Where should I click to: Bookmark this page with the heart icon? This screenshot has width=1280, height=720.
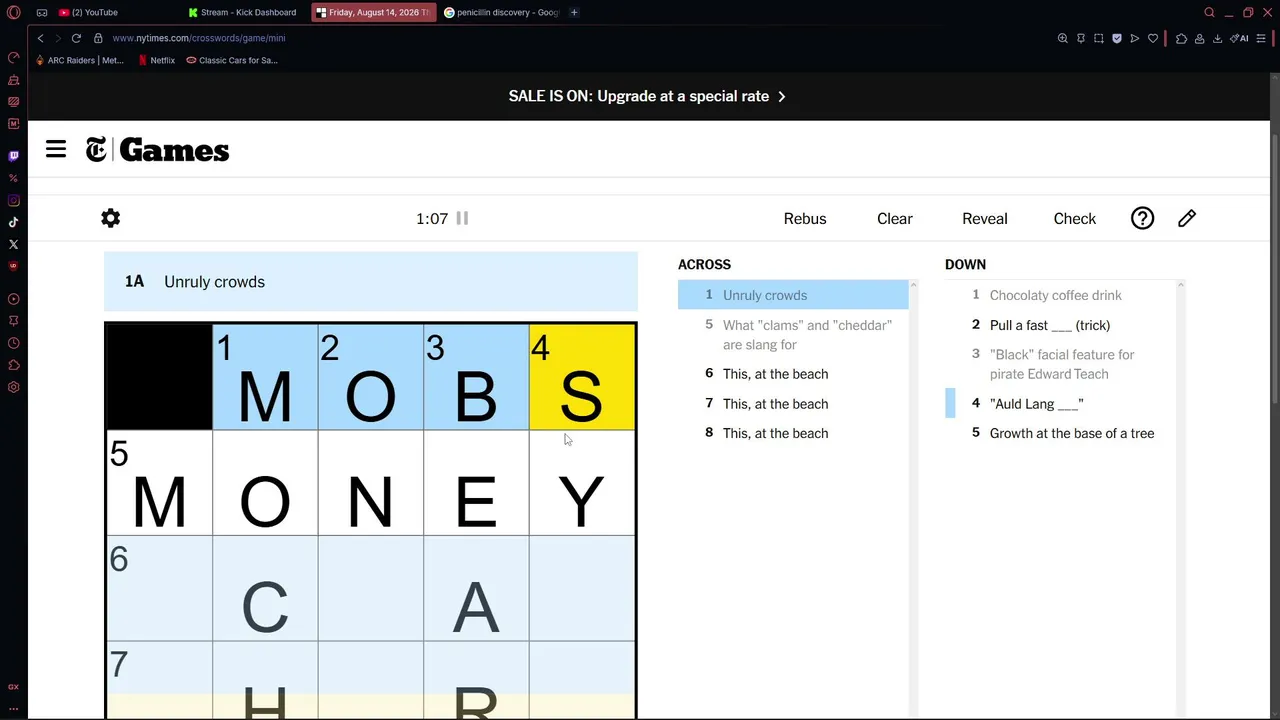coord(1153,38)
